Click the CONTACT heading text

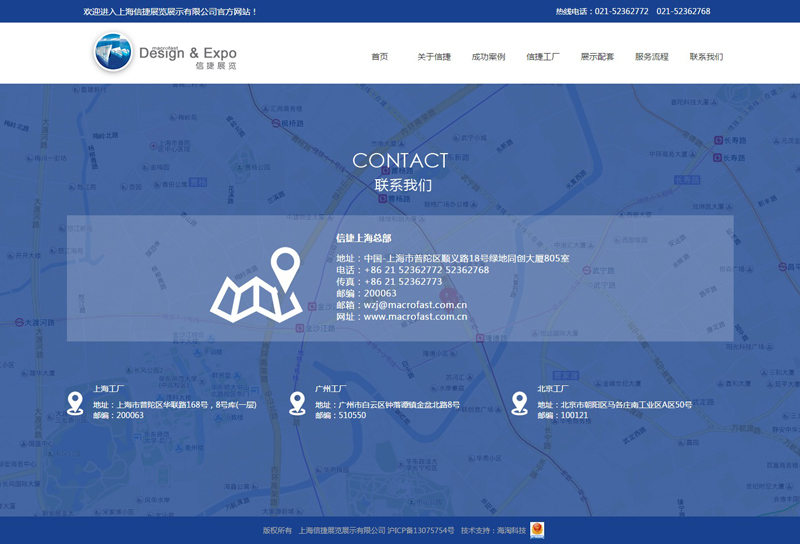400,160
